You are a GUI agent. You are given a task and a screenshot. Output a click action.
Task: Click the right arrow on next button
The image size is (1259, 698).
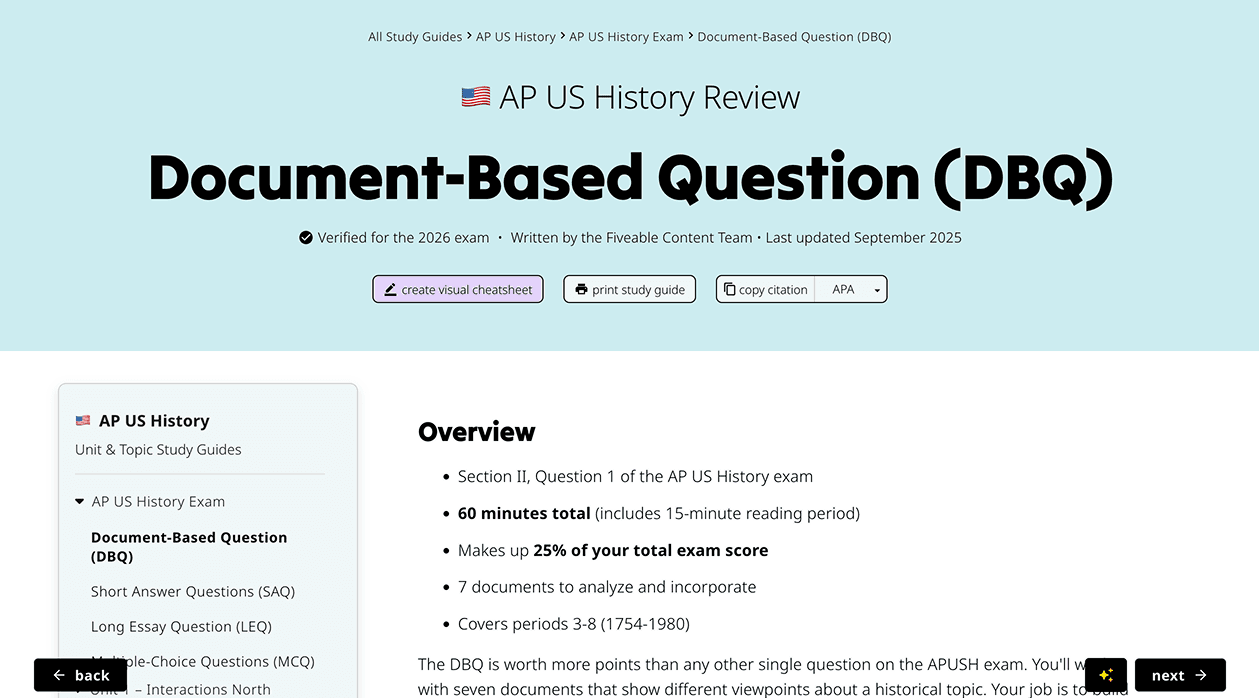point(1201,675)
